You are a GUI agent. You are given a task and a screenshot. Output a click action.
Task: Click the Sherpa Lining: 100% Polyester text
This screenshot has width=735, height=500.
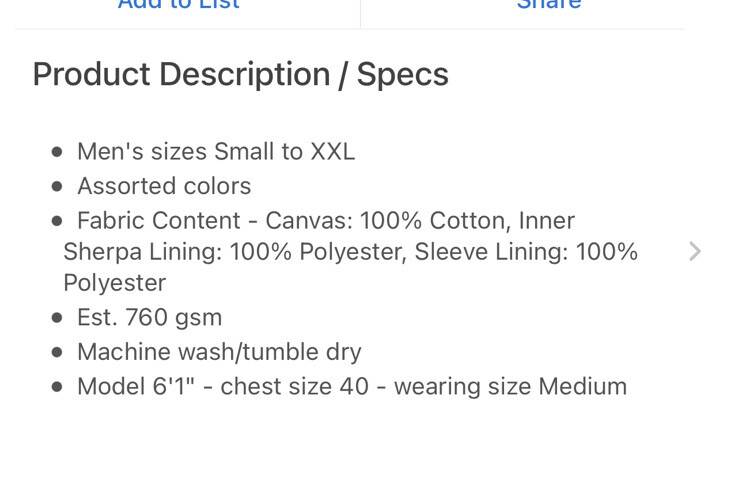(235, 252)
